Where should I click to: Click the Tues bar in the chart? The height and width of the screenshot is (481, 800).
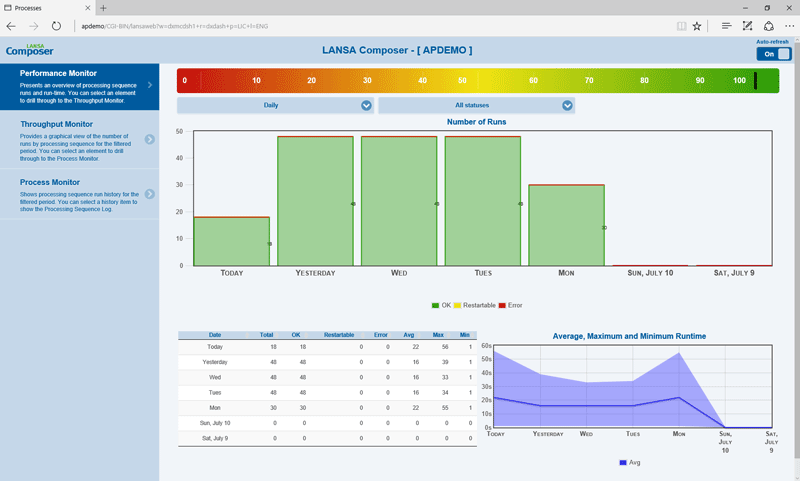483,201
